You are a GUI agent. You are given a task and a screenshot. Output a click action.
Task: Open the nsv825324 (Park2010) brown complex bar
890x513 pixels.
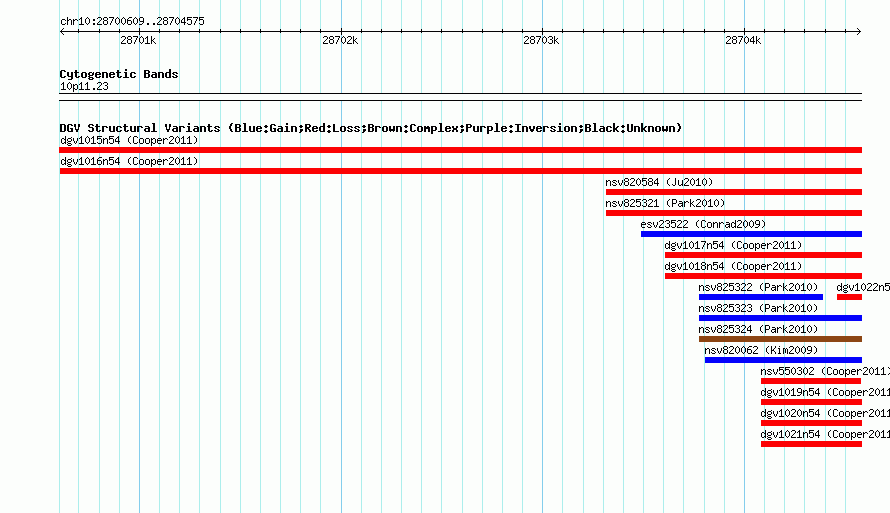coord(780,339)
